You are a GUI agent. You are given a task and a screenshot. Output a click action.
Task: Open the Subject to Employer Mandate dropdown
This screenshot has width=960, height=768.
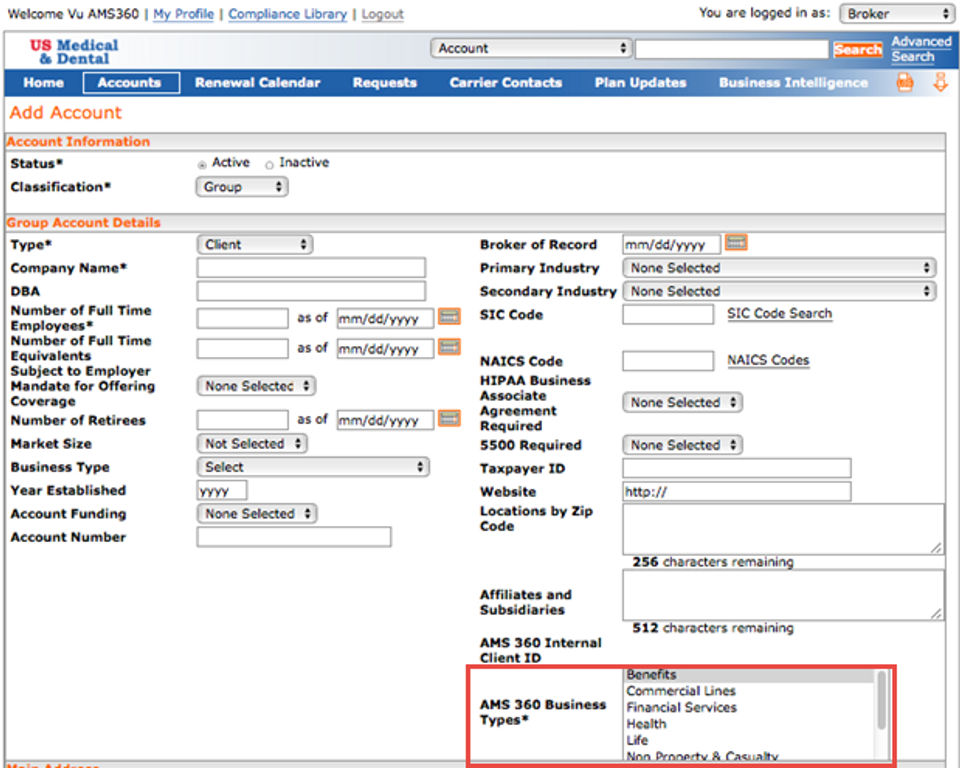click(256, 386)
